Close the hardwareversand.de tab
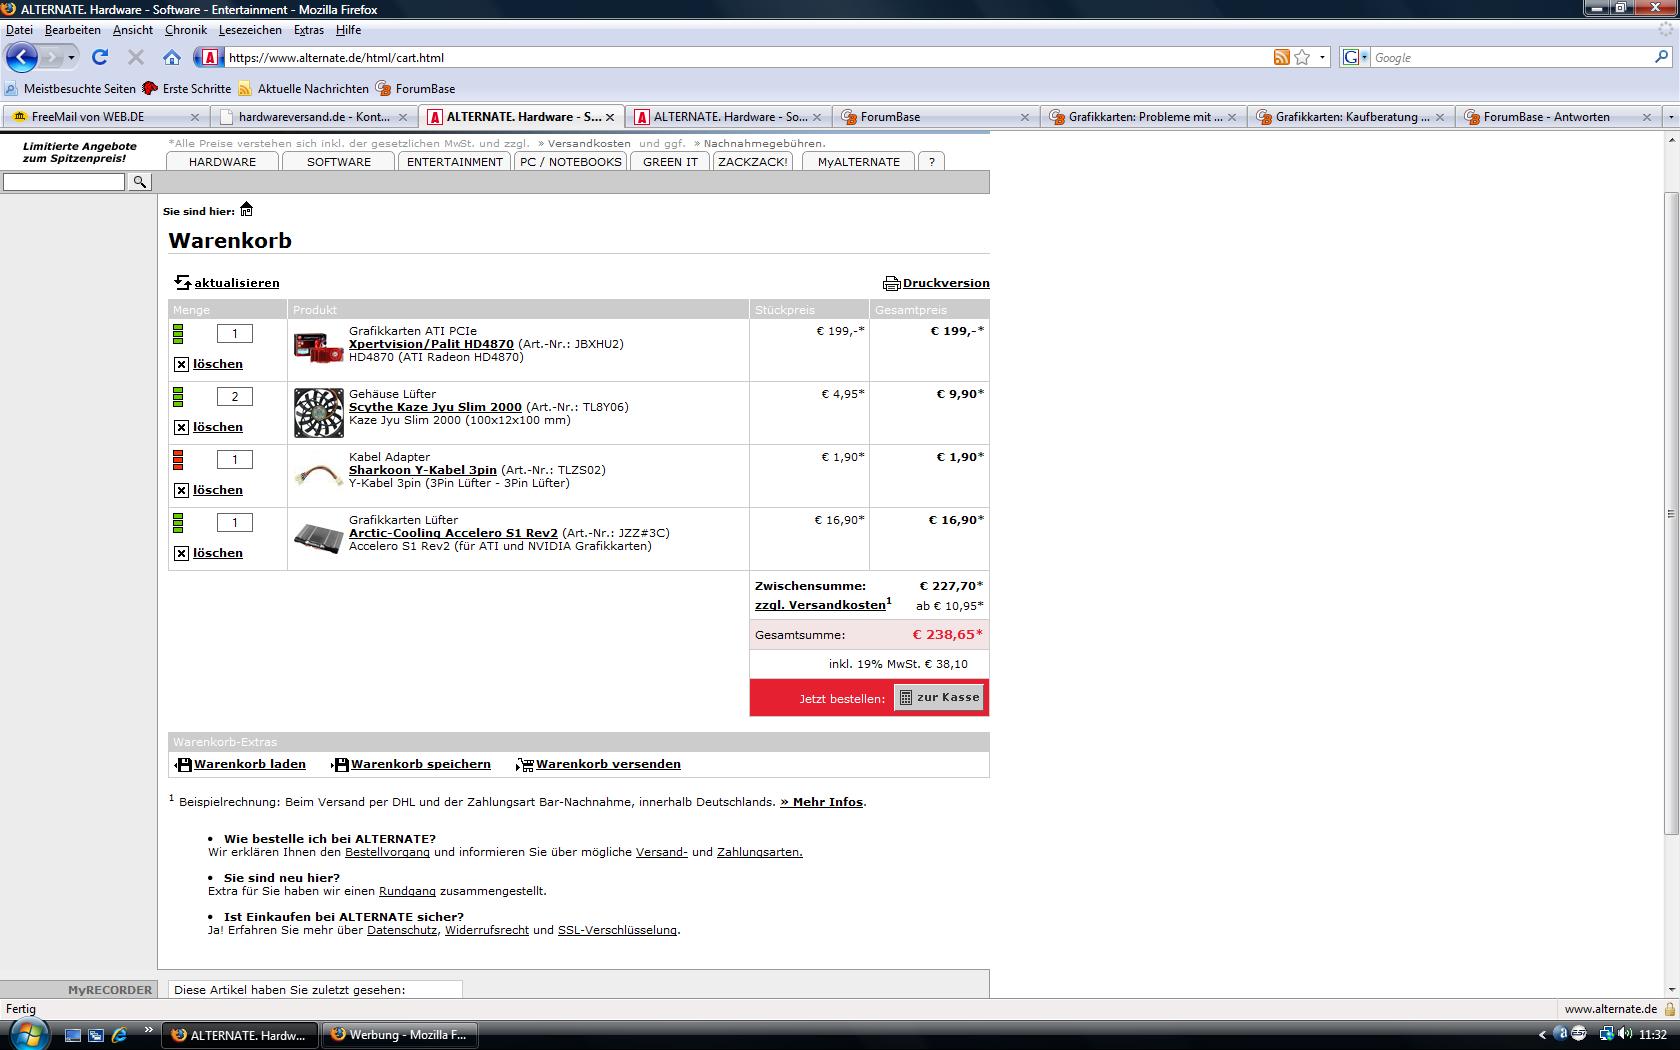The image size is (1680, 1050). click(402, 117)
